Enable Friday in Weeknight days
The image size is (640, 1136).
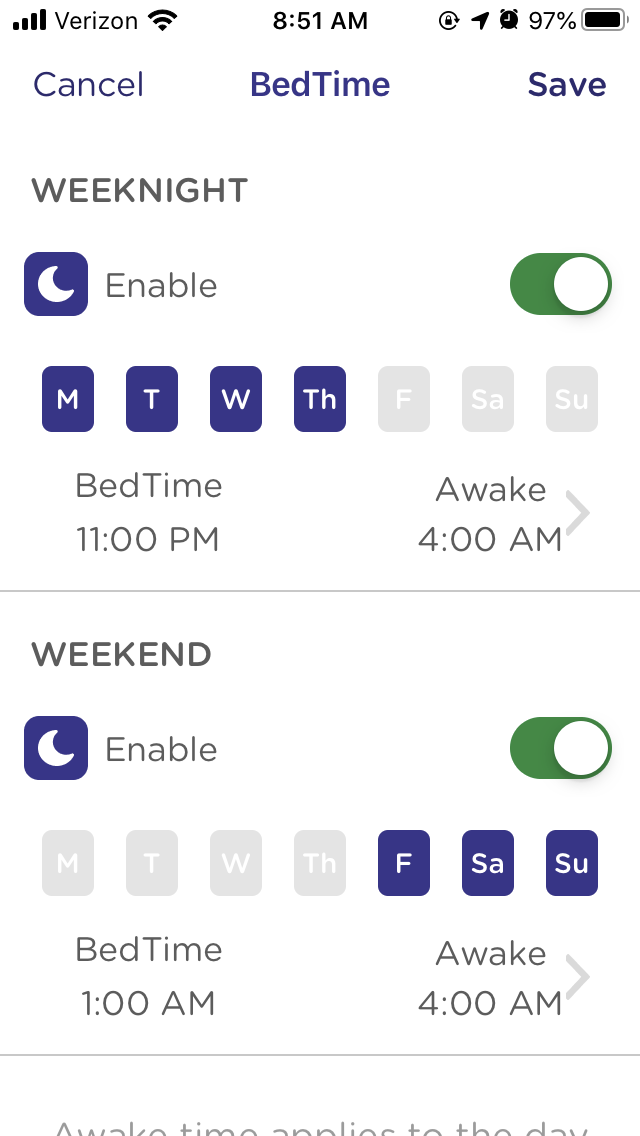coord(404,399)
